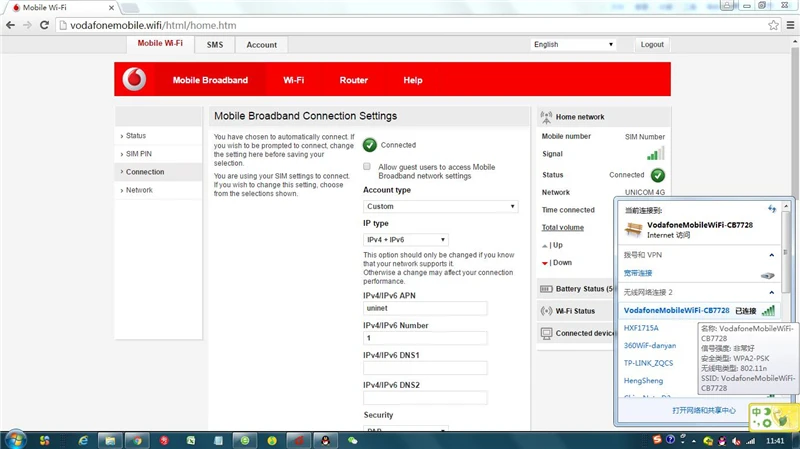Open the Wi-Fi menu in the red bar

(x=294, y=80)
